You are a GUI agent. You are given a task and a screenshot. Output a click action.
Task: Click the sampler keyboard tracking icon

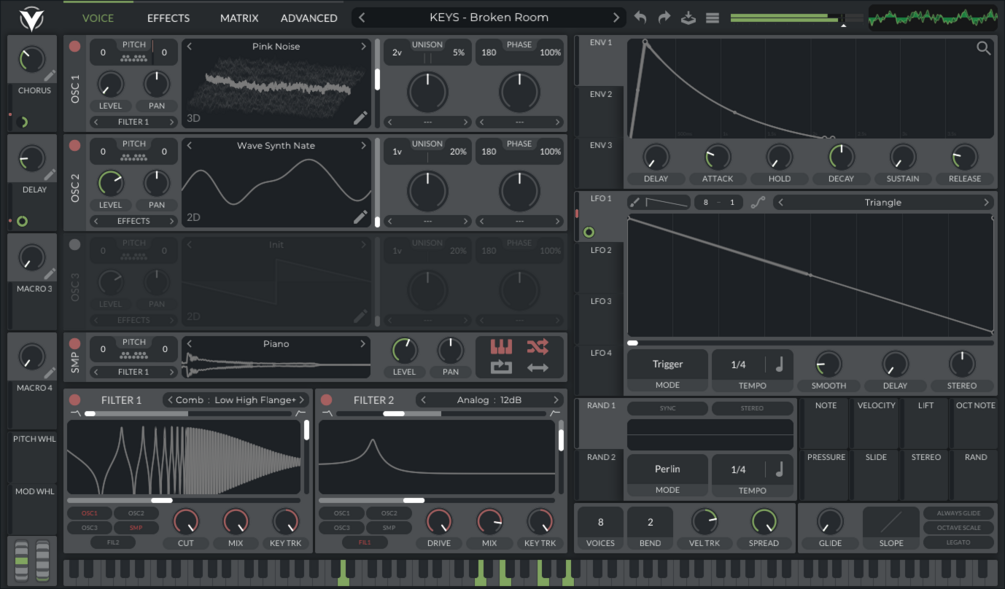click(501, 347)
